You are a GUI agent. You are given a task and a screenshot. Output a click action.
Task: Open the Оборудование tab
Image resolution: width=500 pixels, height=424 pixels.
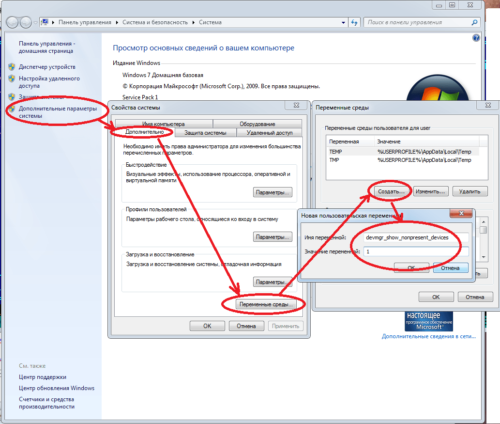pyautogui.click(x=257, y=124)
